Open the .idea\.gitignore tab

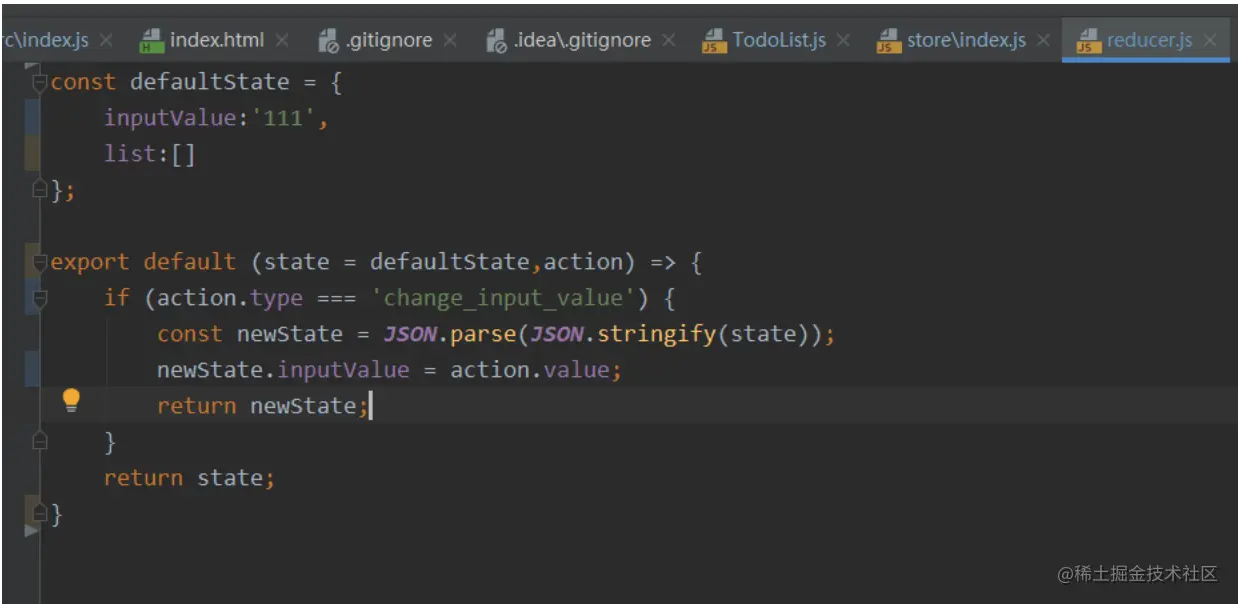(582, 40)
